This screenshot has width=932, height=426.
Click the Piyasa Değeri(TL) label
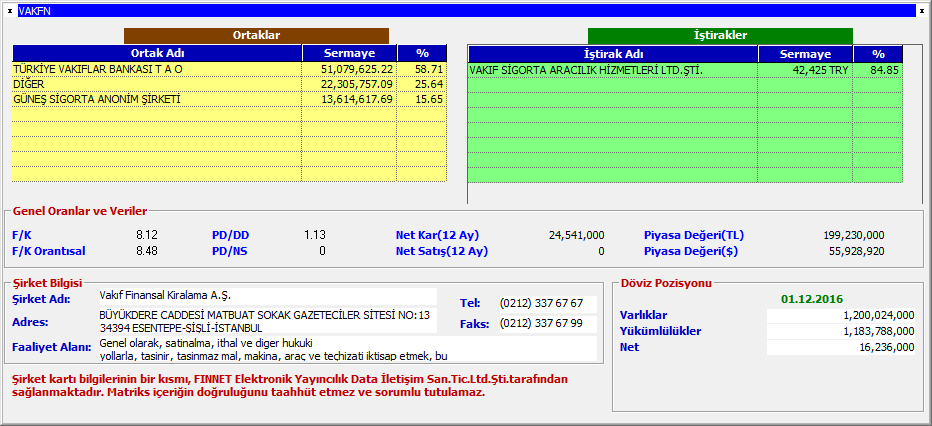pos(694,235)
